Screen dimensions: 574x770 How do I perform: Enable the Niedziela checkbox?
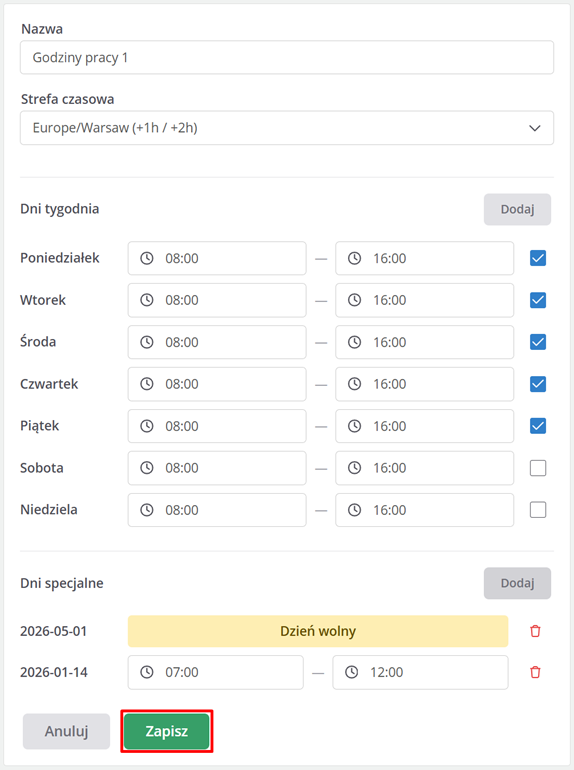point(538,510)
